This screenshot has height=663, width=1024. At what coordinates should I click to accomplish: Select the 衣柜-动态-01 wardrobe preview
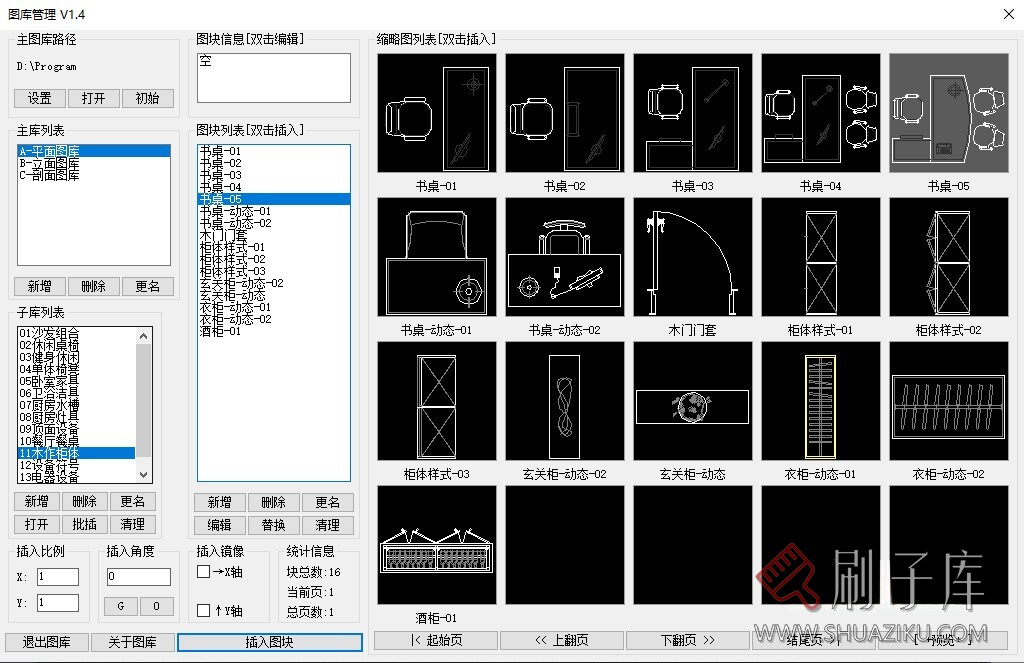tap(820, 400)
